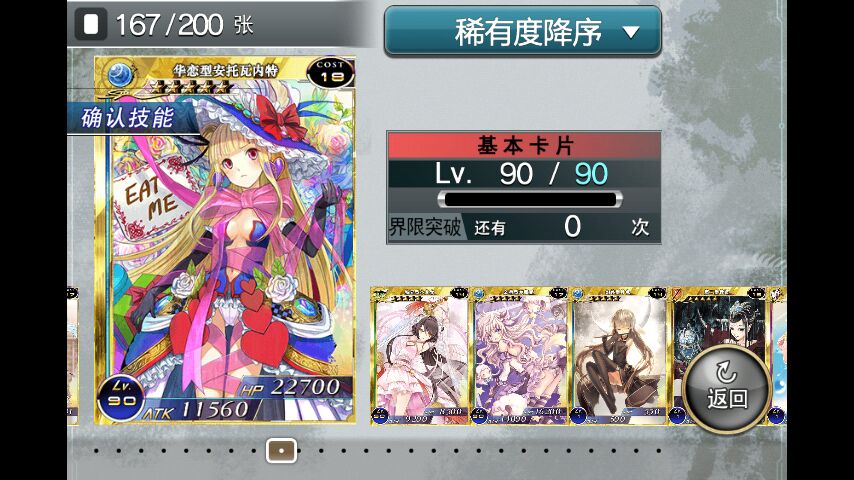Click the dropdown arrow beside 稀有度降序
854x480 pixels.
coord(631,33)
